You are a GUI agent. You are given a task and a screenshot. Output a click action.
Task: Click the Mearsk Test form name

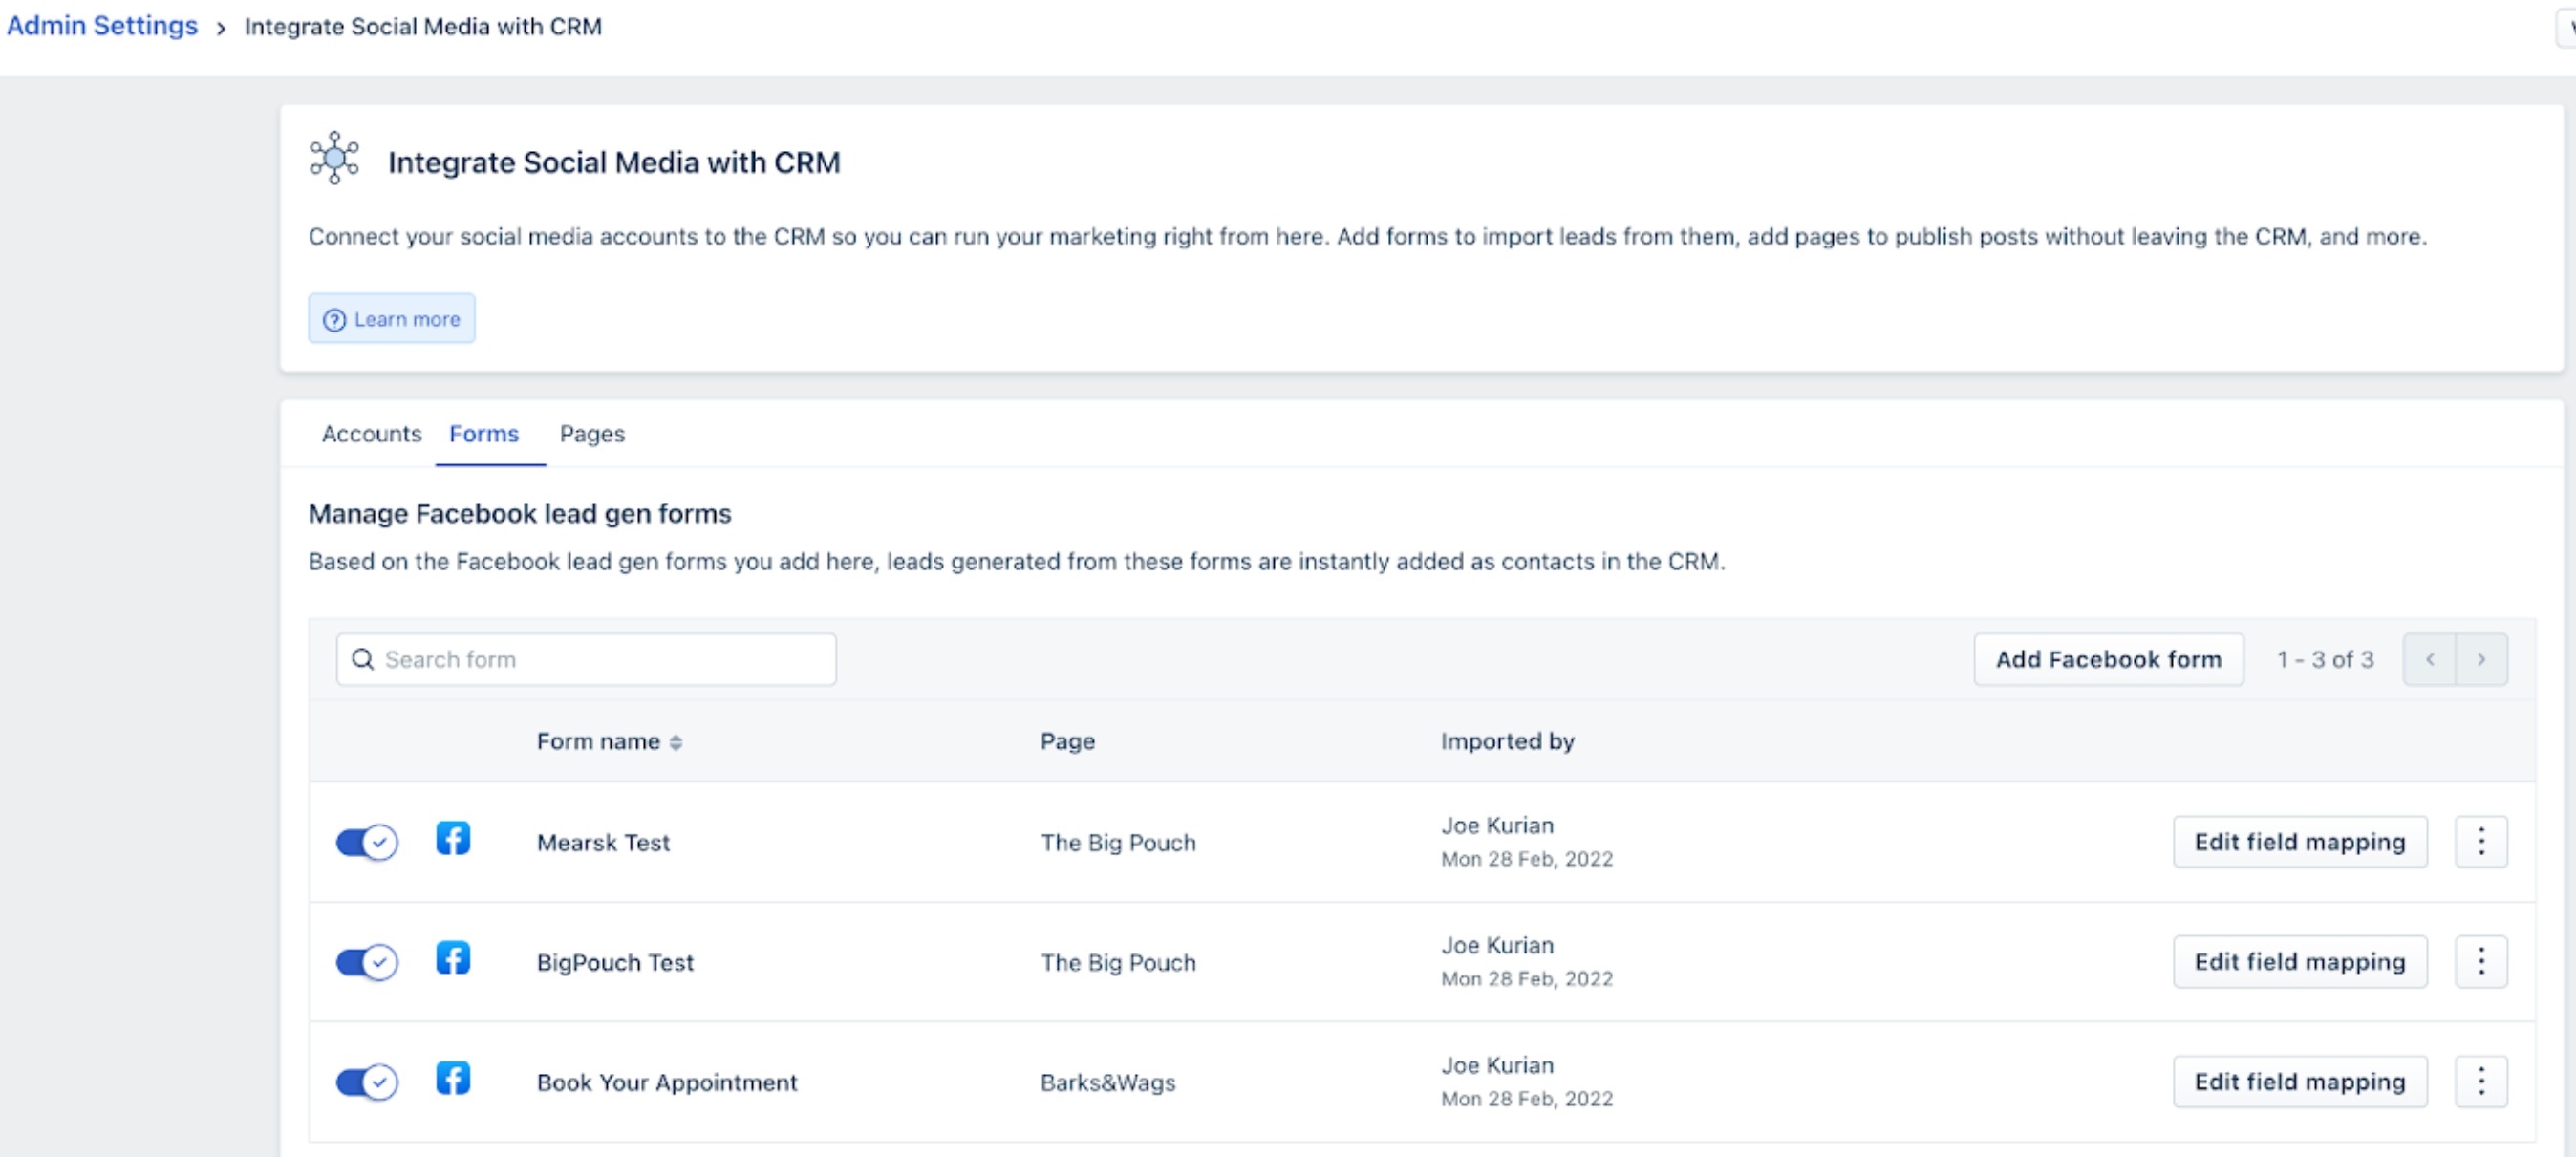point(603,843)
